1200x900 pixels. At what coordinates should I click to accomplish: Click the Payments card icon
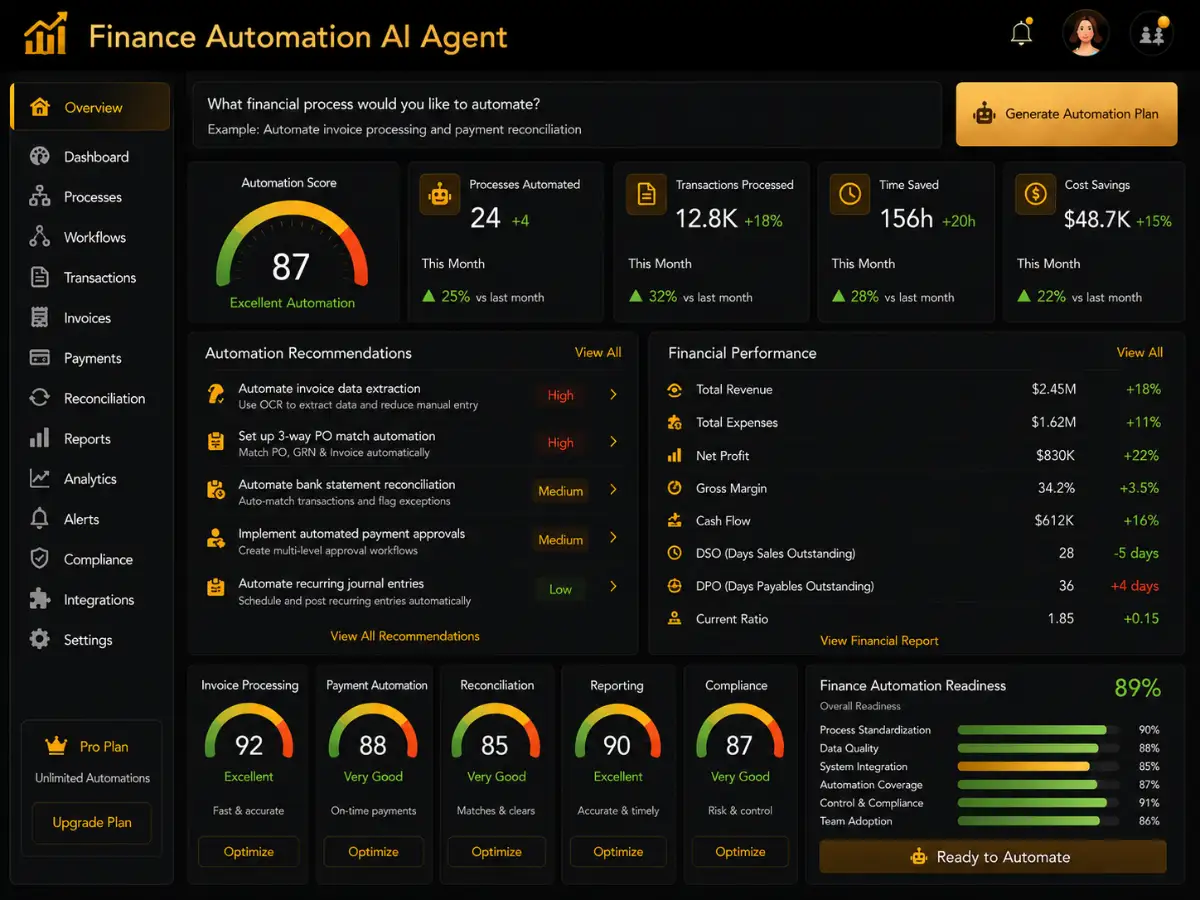click(x=40, y=358)
